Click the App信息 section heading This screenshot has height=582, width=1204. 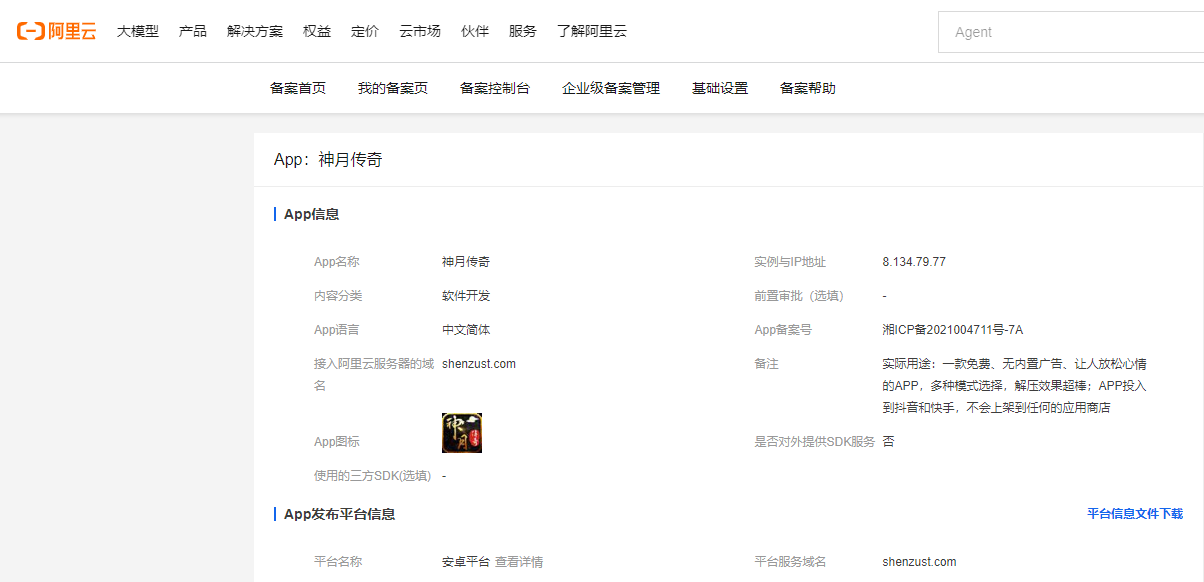point(311,214)
